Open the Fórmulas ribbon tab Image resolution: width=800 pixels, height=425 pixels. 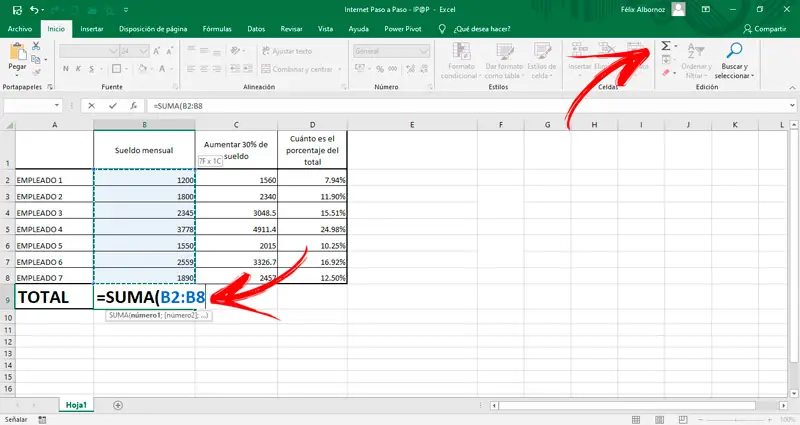(x=219, y=29)
